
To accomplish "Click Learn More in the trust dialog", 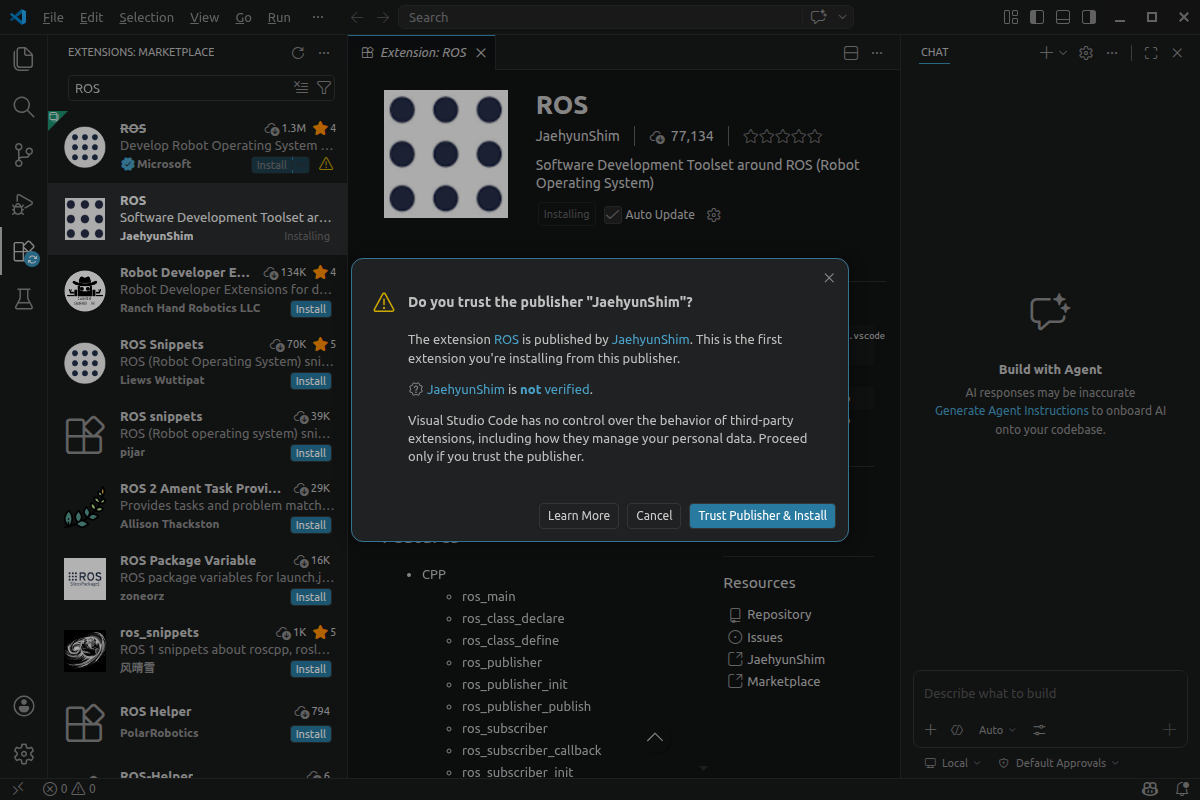I will coord(579,516).
